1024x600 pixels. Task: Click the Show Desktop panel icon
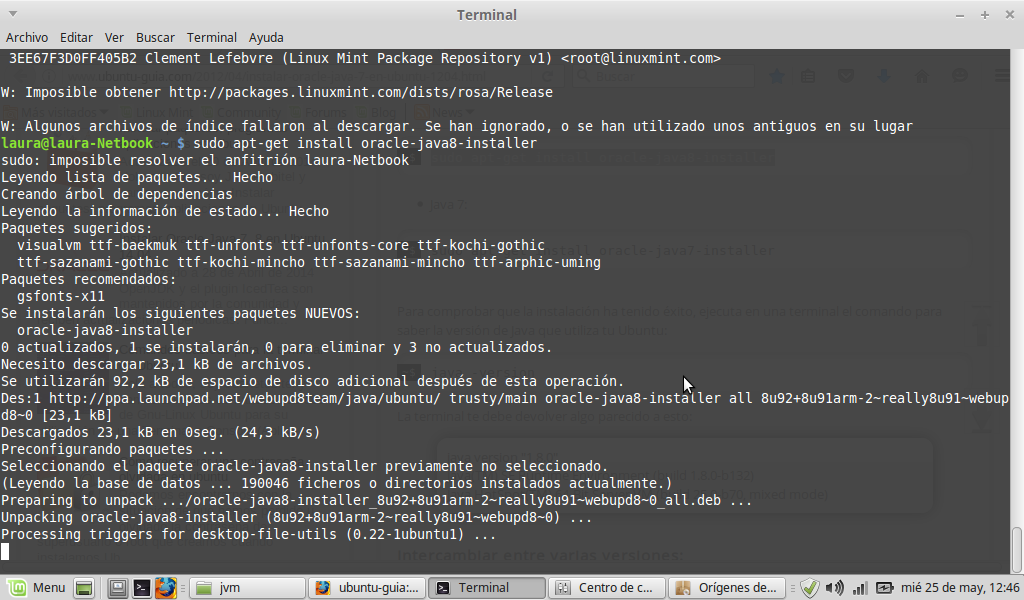click(x=85, y=588)
